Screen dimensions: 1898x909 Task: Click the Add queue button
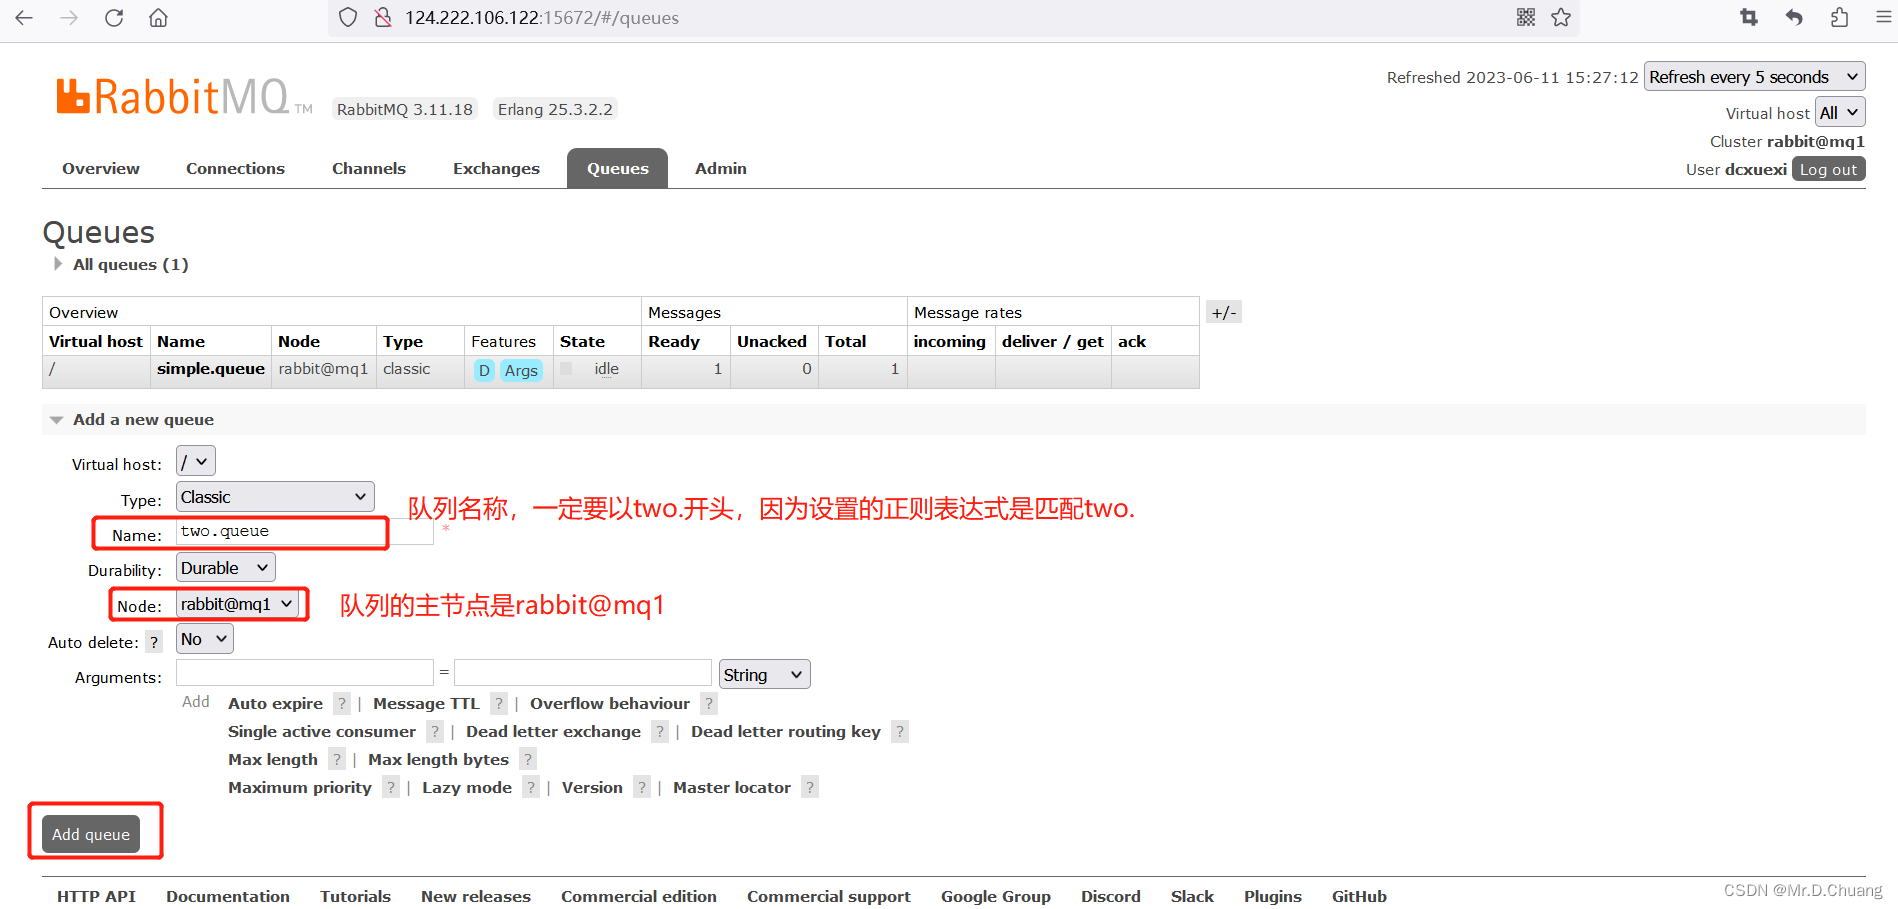[x=91, y=834]
